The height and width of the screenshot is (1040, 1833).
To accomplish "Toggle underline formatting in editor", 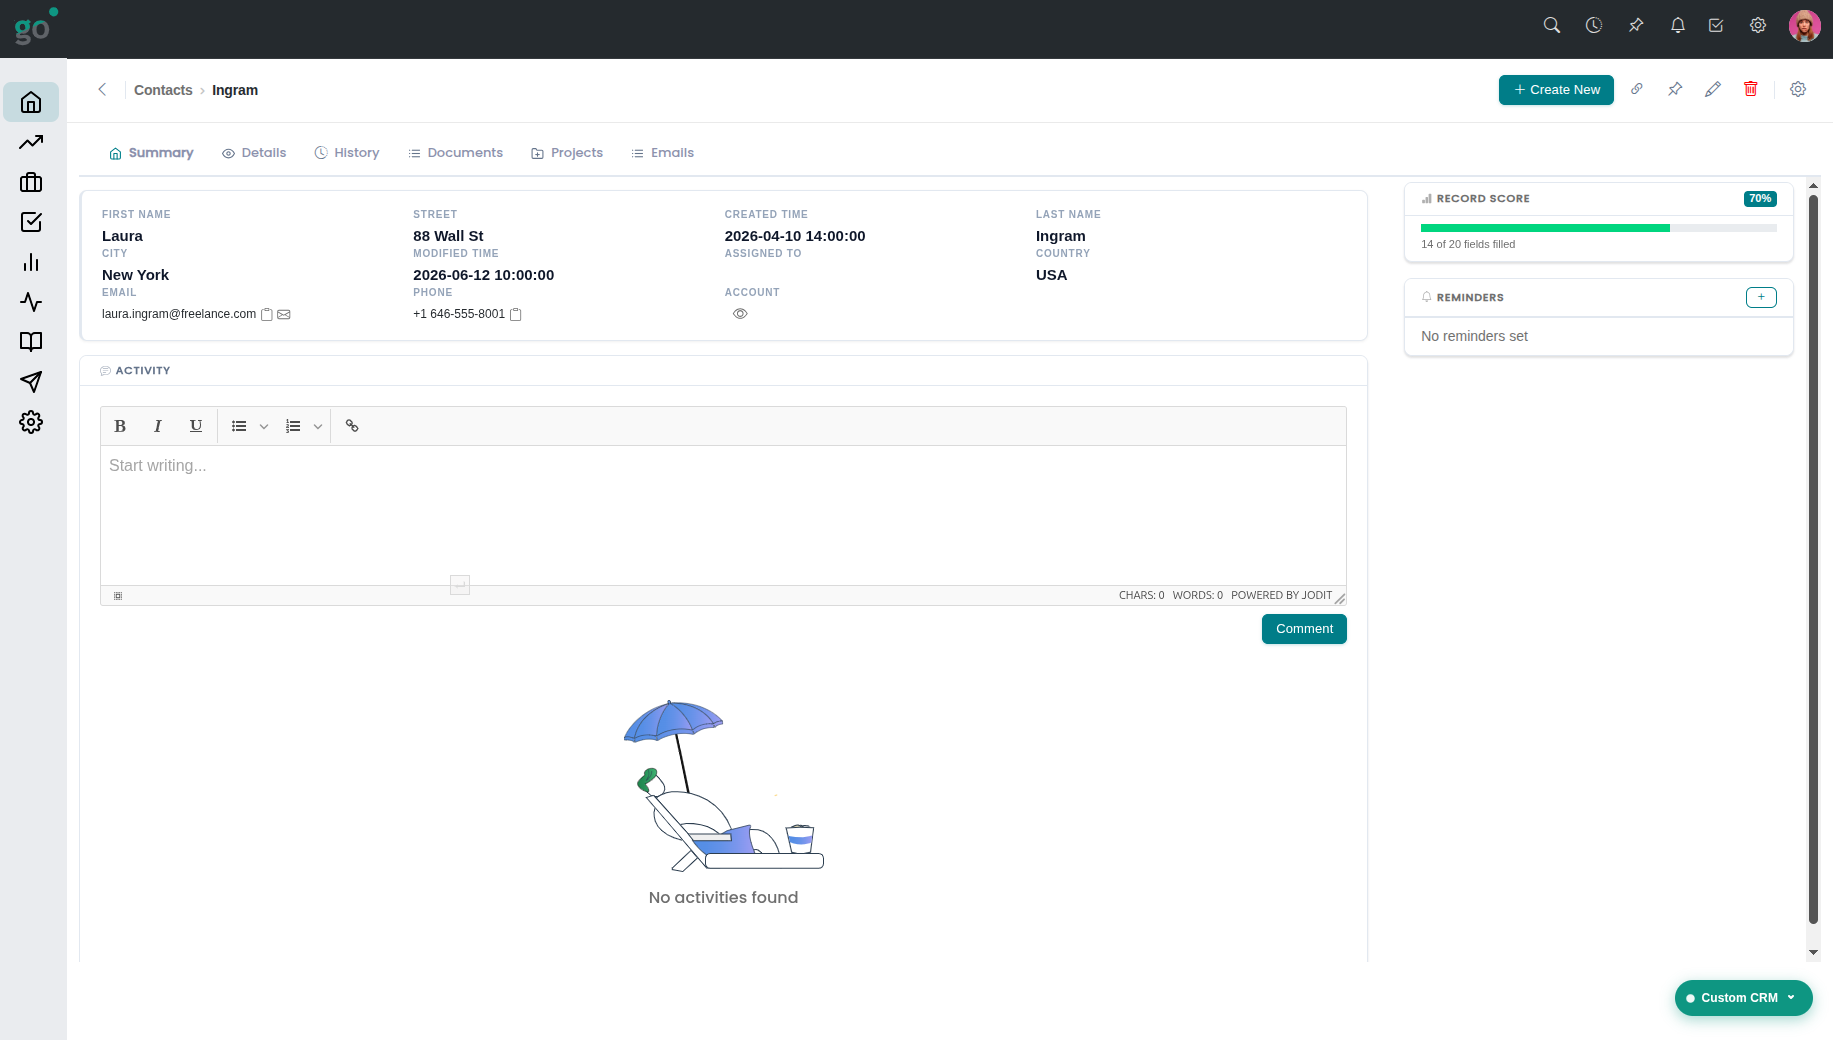I will pos(196,426).
